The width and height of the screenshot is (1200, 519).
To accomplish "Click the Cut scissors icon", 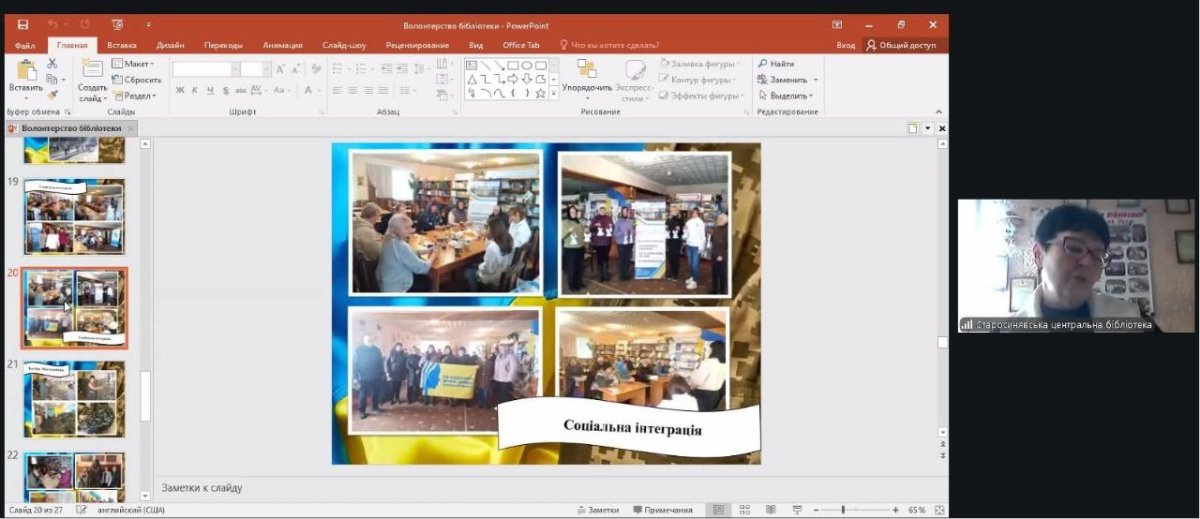I will click(x=52, y=64).
